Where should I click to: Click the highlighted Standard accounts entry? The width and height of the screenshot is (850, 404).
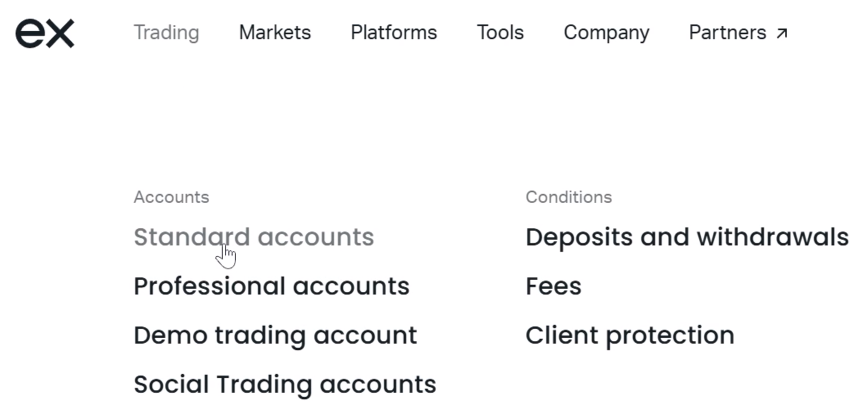254,237
